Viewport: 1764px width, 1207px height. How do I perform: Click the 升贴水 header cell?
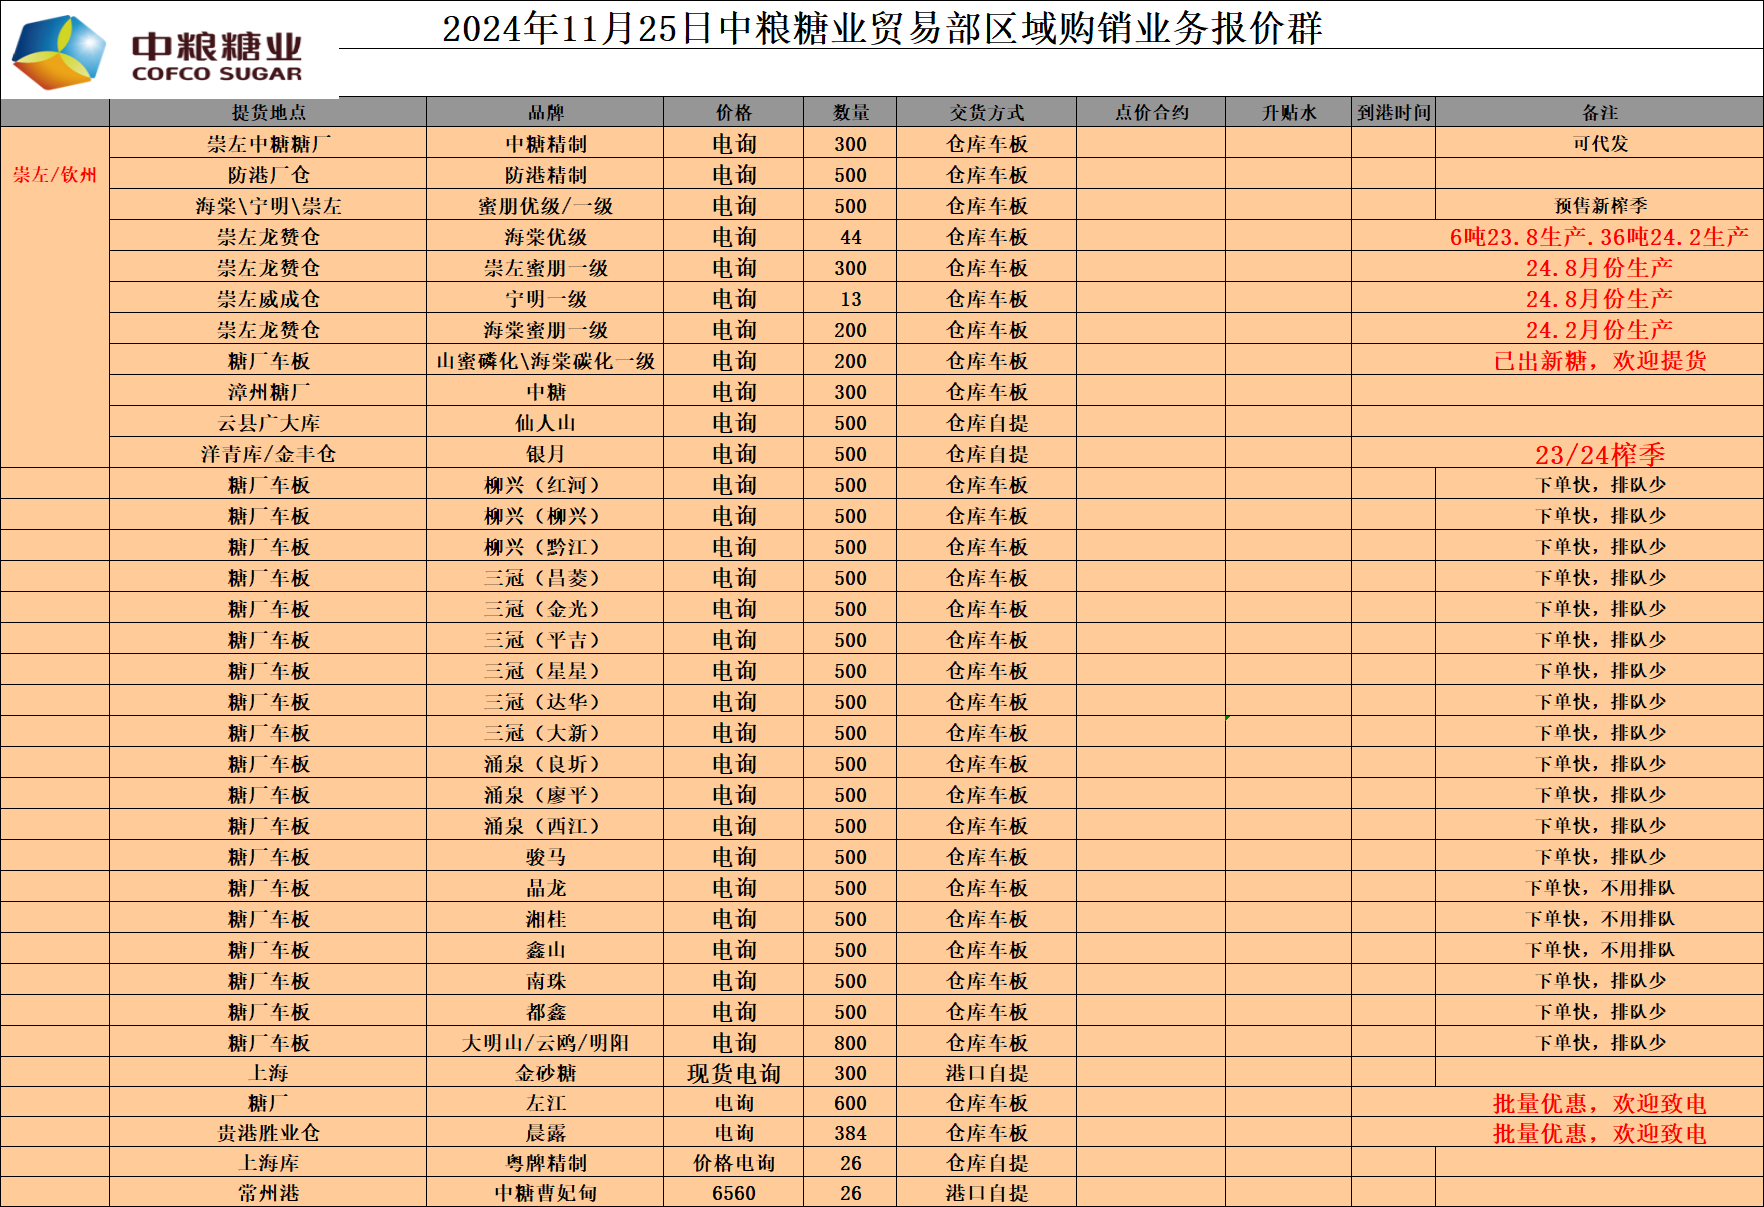pyautogui.click(x=1288, y=113)
